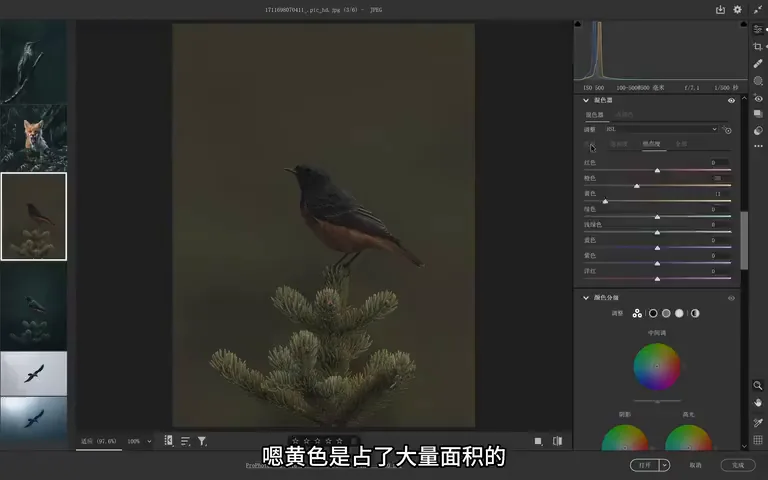Select the white-background flying bird thumbnail
Image resolution: width=768 pixels, height=480 pixels.
[x=33, y=373]
